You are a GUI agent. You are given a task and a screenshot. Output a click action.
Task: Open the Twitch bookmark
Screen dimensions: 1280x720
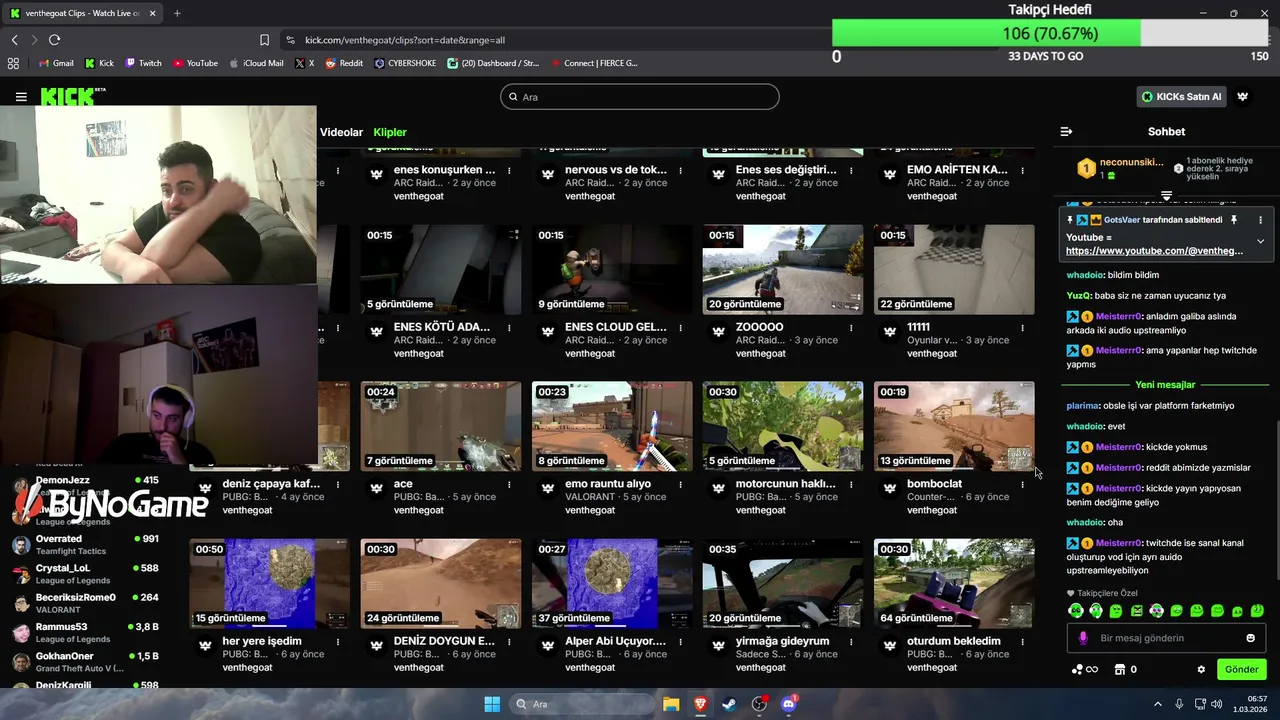point(143,63)
